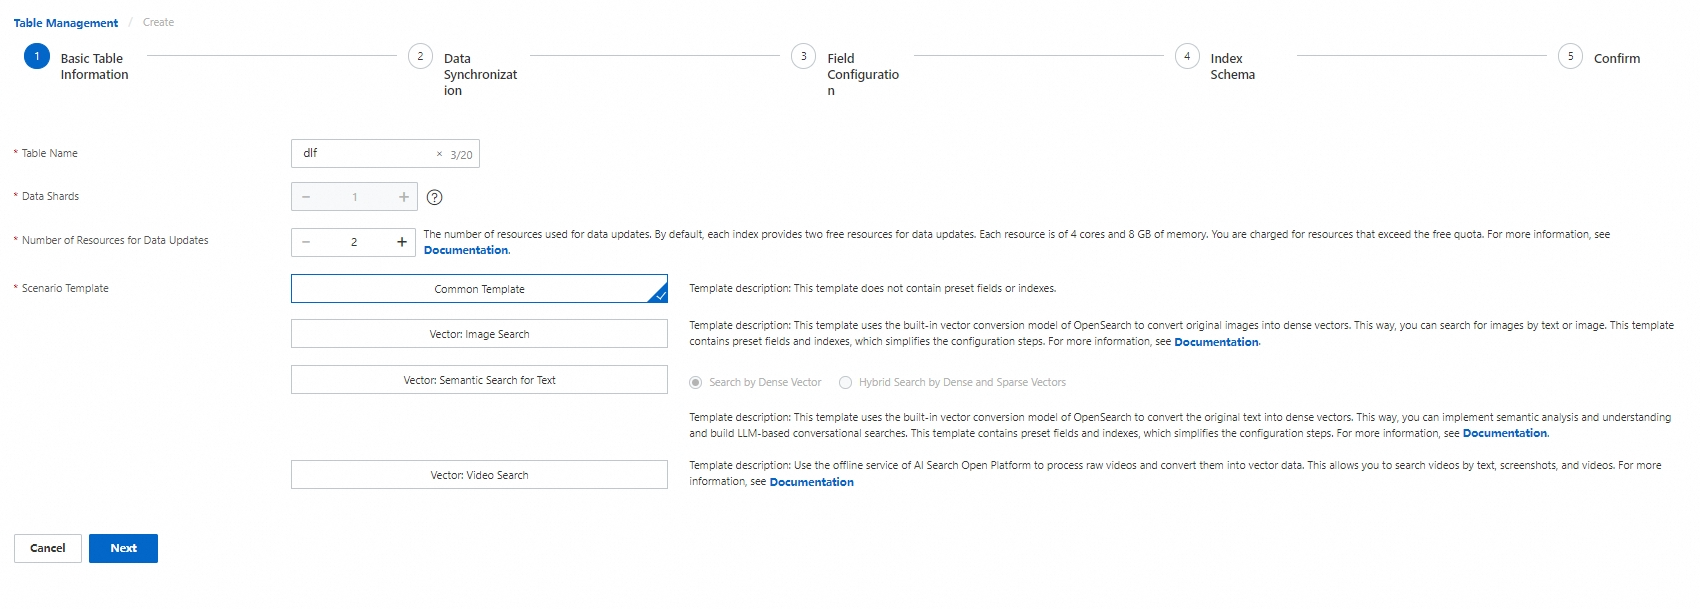Choose Hybrid Search by Dense and Sparse Vectors

[846, 382]
